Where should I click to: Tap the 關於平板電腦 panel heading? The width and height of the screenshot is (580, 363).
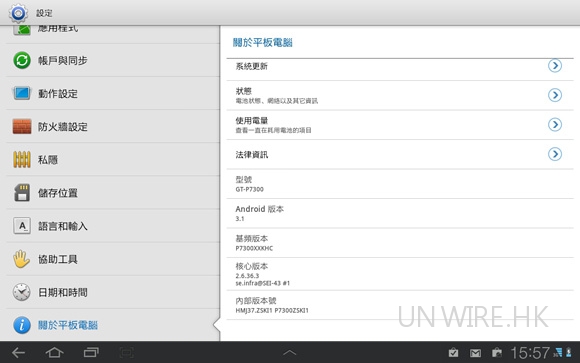tap(263, 43)
